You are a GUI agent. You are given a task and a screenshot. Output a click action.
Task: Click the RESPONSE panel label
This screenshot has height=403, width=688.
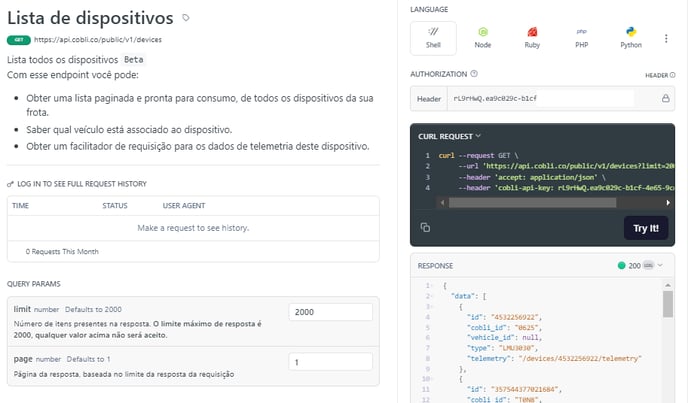[x=435, y=266]
